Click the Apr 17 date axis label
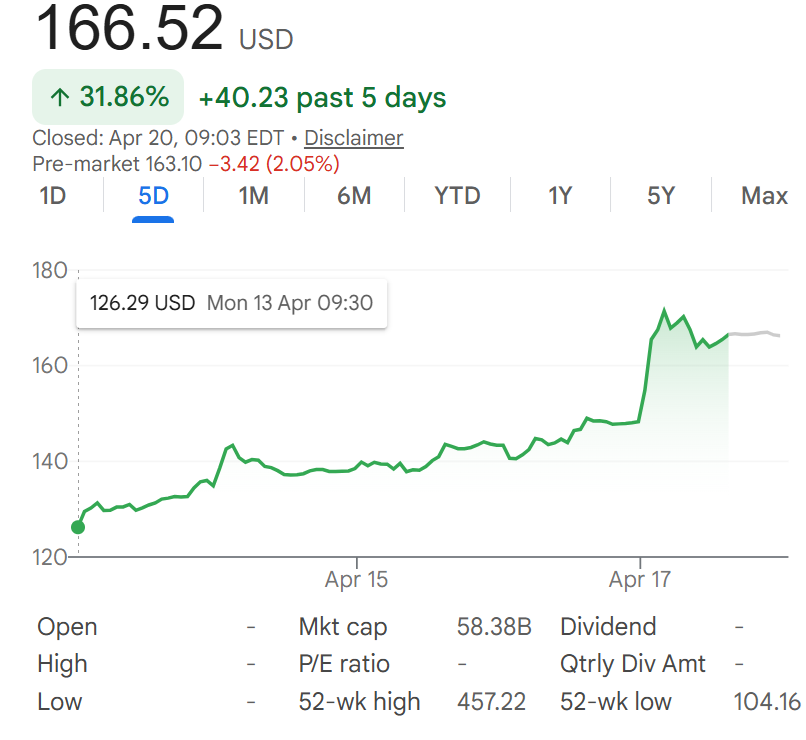The width and height of the screenshot is (806, 740). tap(640, 579)
